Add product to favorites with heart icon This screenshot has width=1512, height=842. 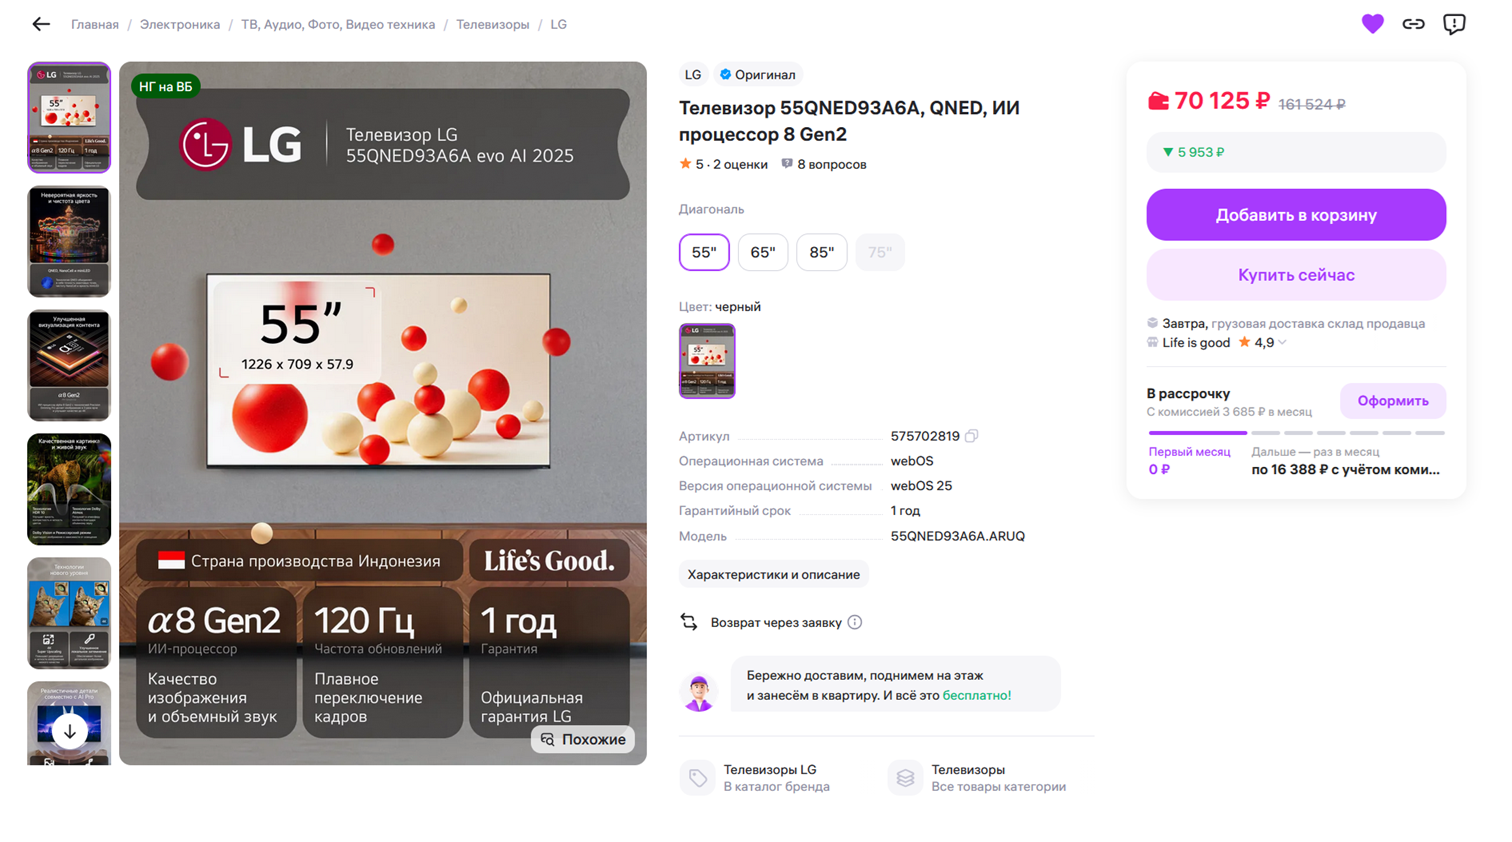[x=1372, y=24]
